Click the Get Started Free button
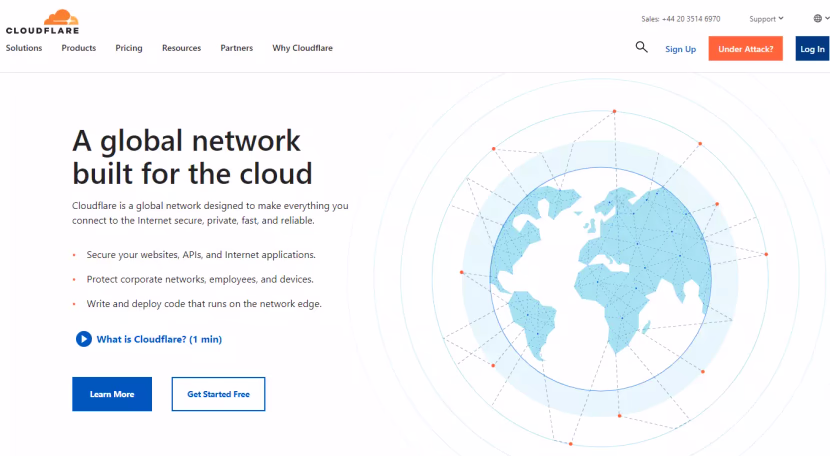Viewport: 830px width, 456px height. point(218,394)
